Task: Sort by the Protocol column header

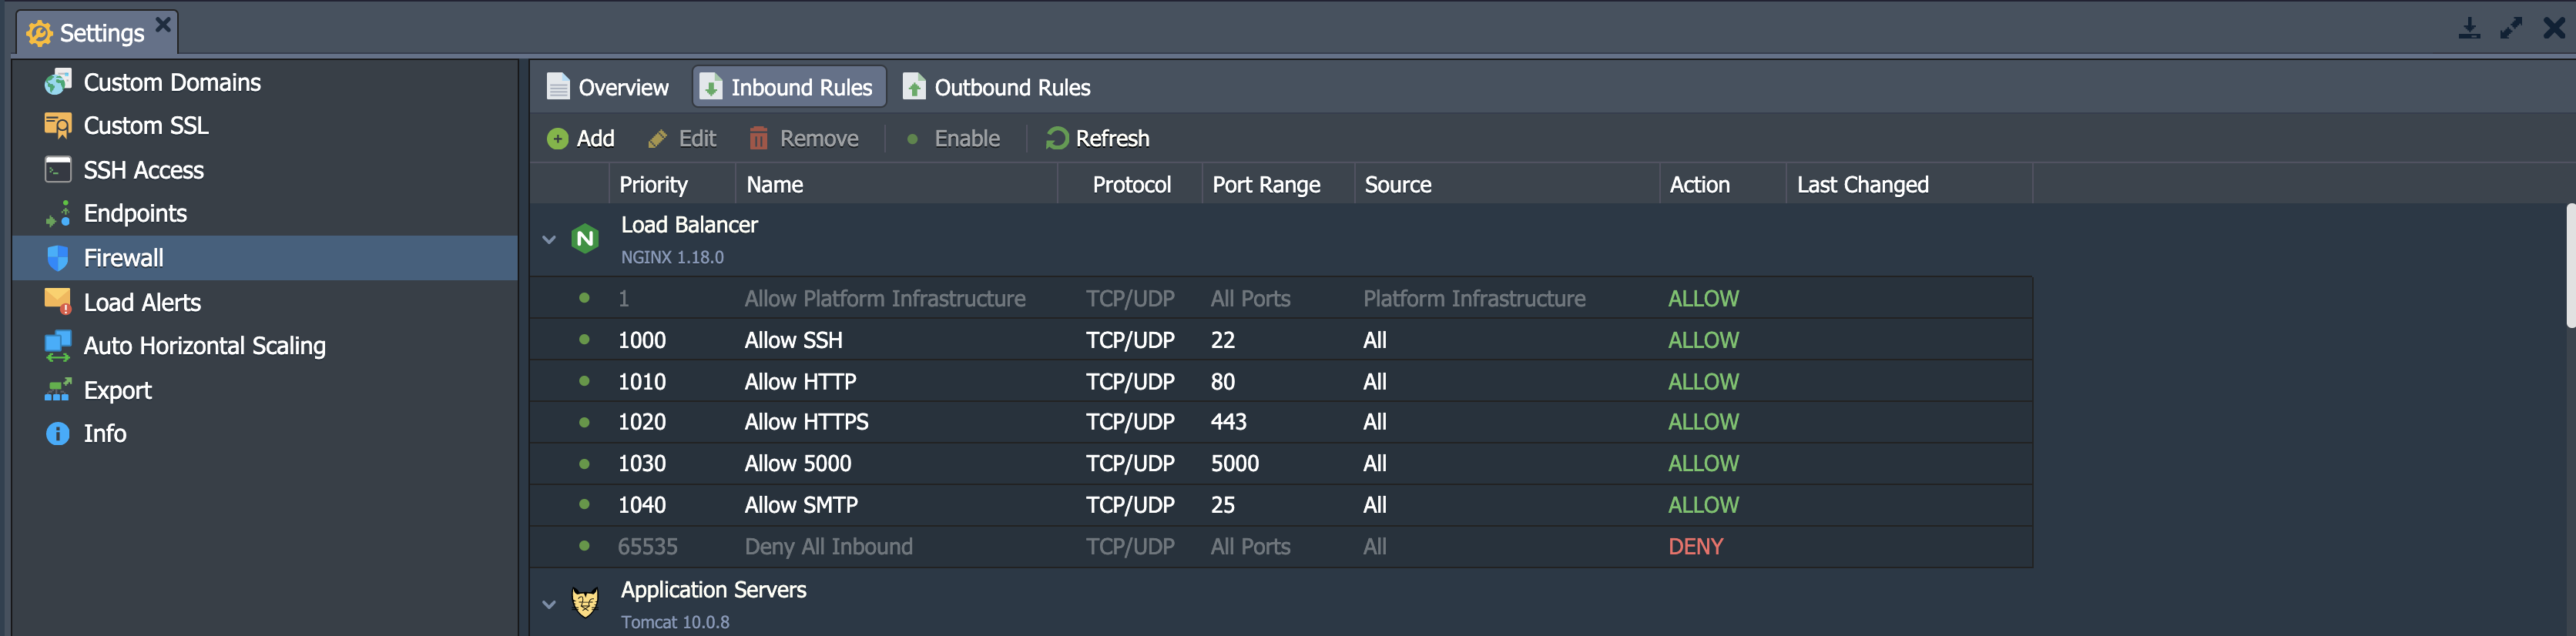Action: point(1130,185)
